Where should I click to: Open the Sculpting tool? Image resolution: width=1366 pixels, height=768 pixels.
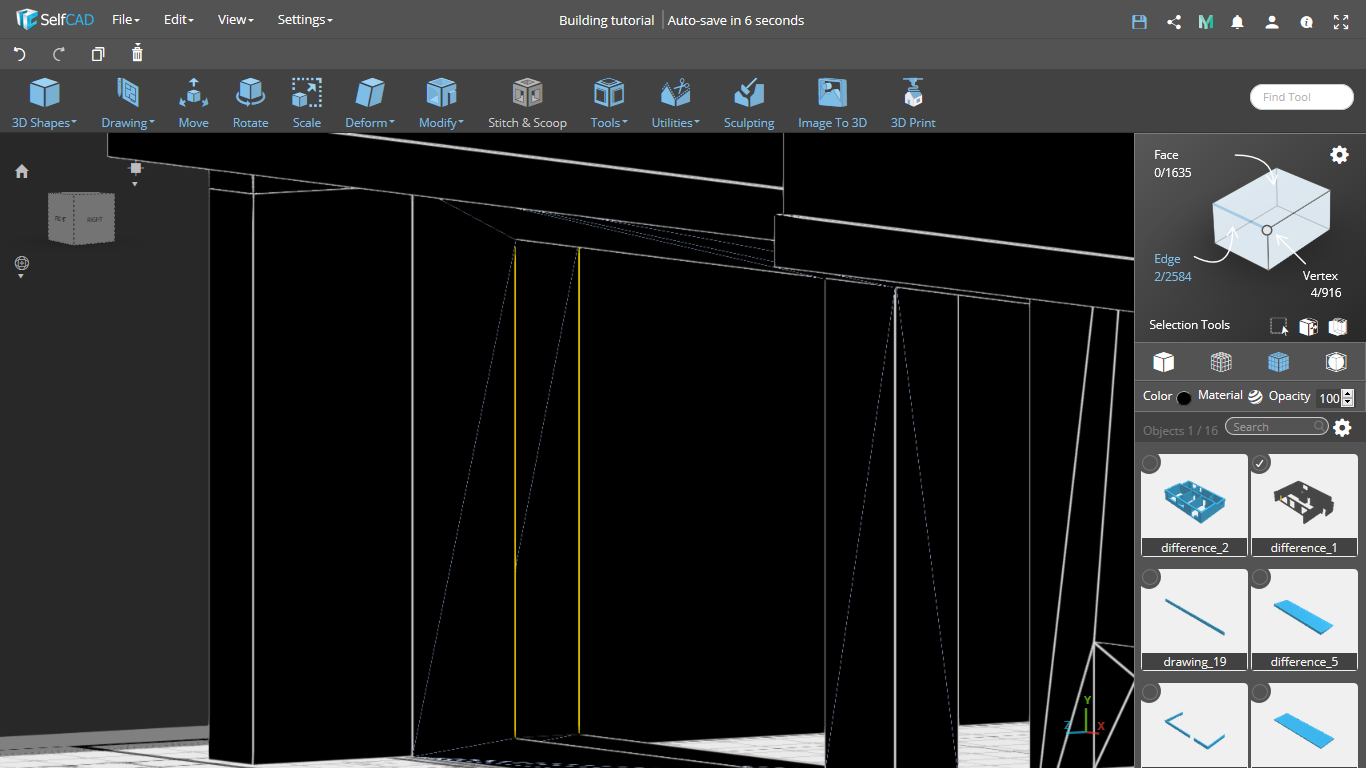pos(749,104)
